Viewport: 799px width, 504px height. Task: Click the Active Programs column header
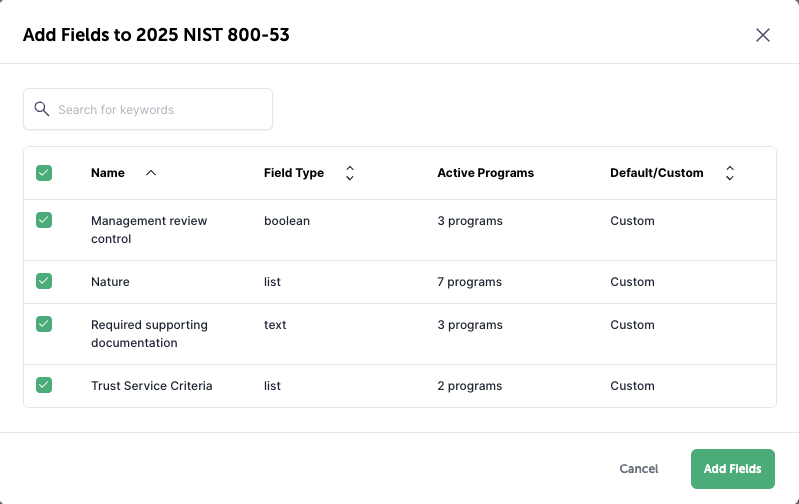[x=485, y=173]
